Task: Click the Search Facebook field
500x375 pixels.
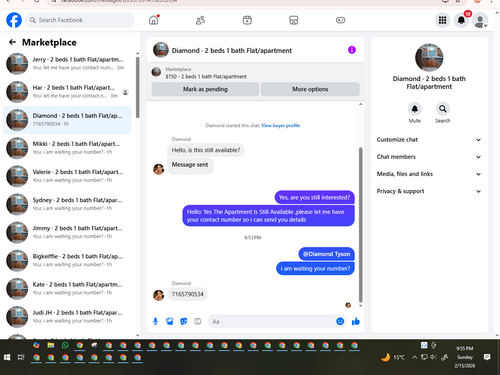Action: [x=80, y=20]
